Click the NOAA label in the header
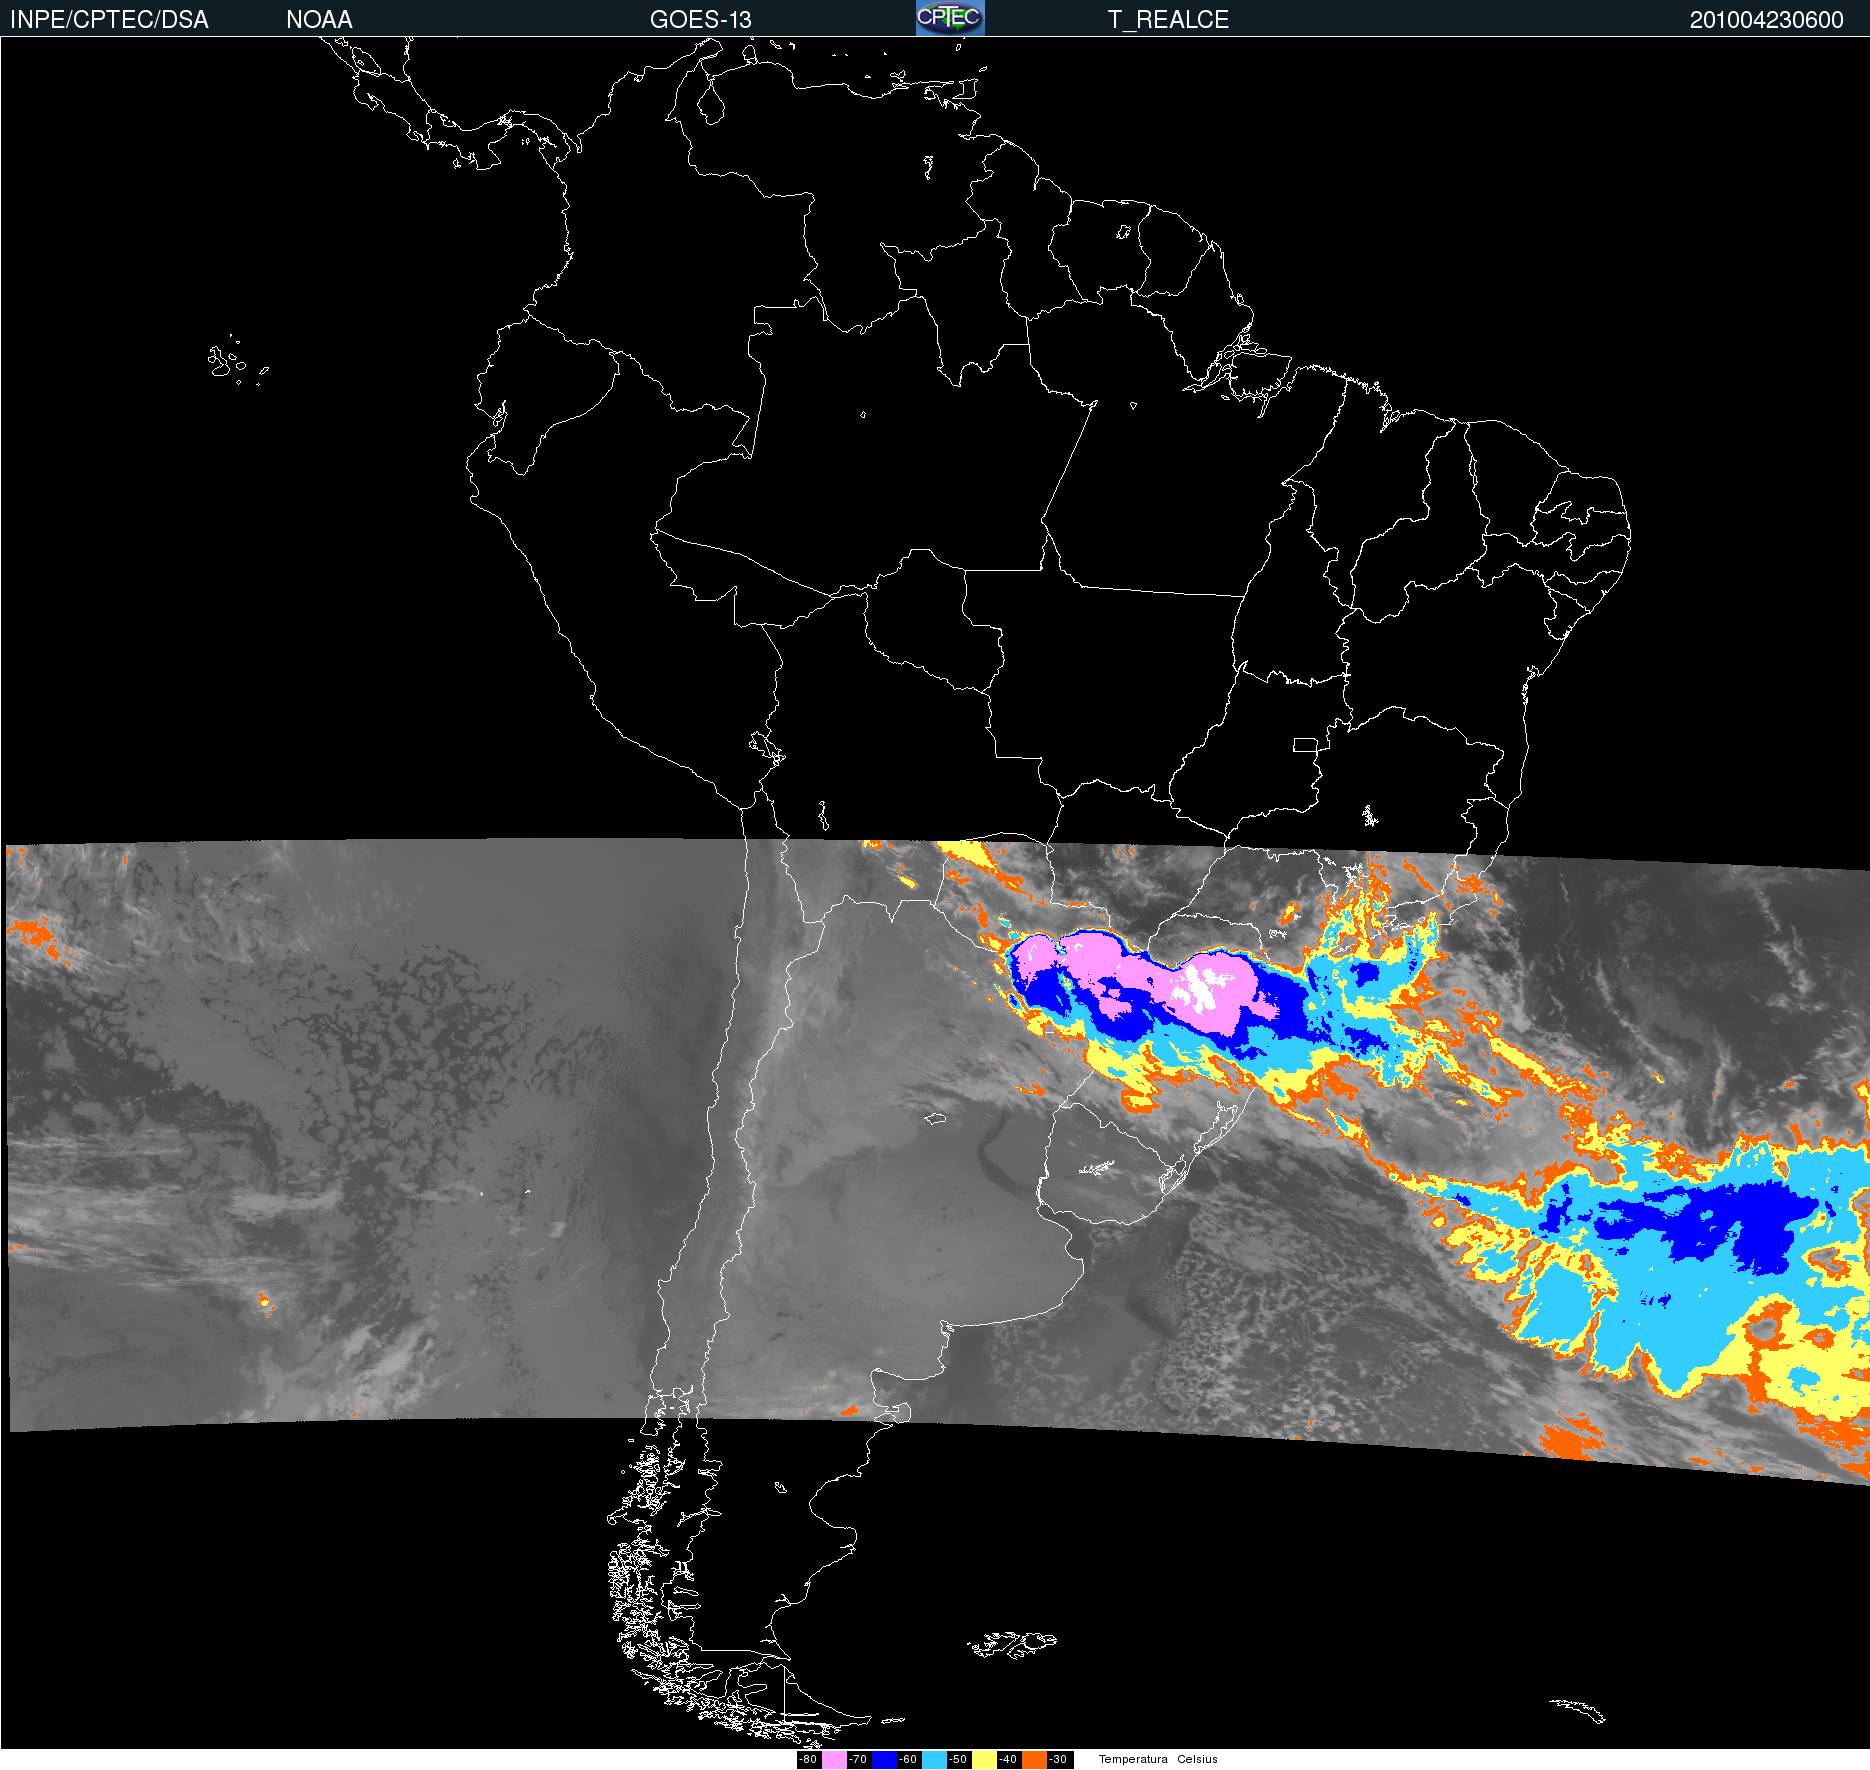1870x1770 pixels. click(x=319, y=20)
